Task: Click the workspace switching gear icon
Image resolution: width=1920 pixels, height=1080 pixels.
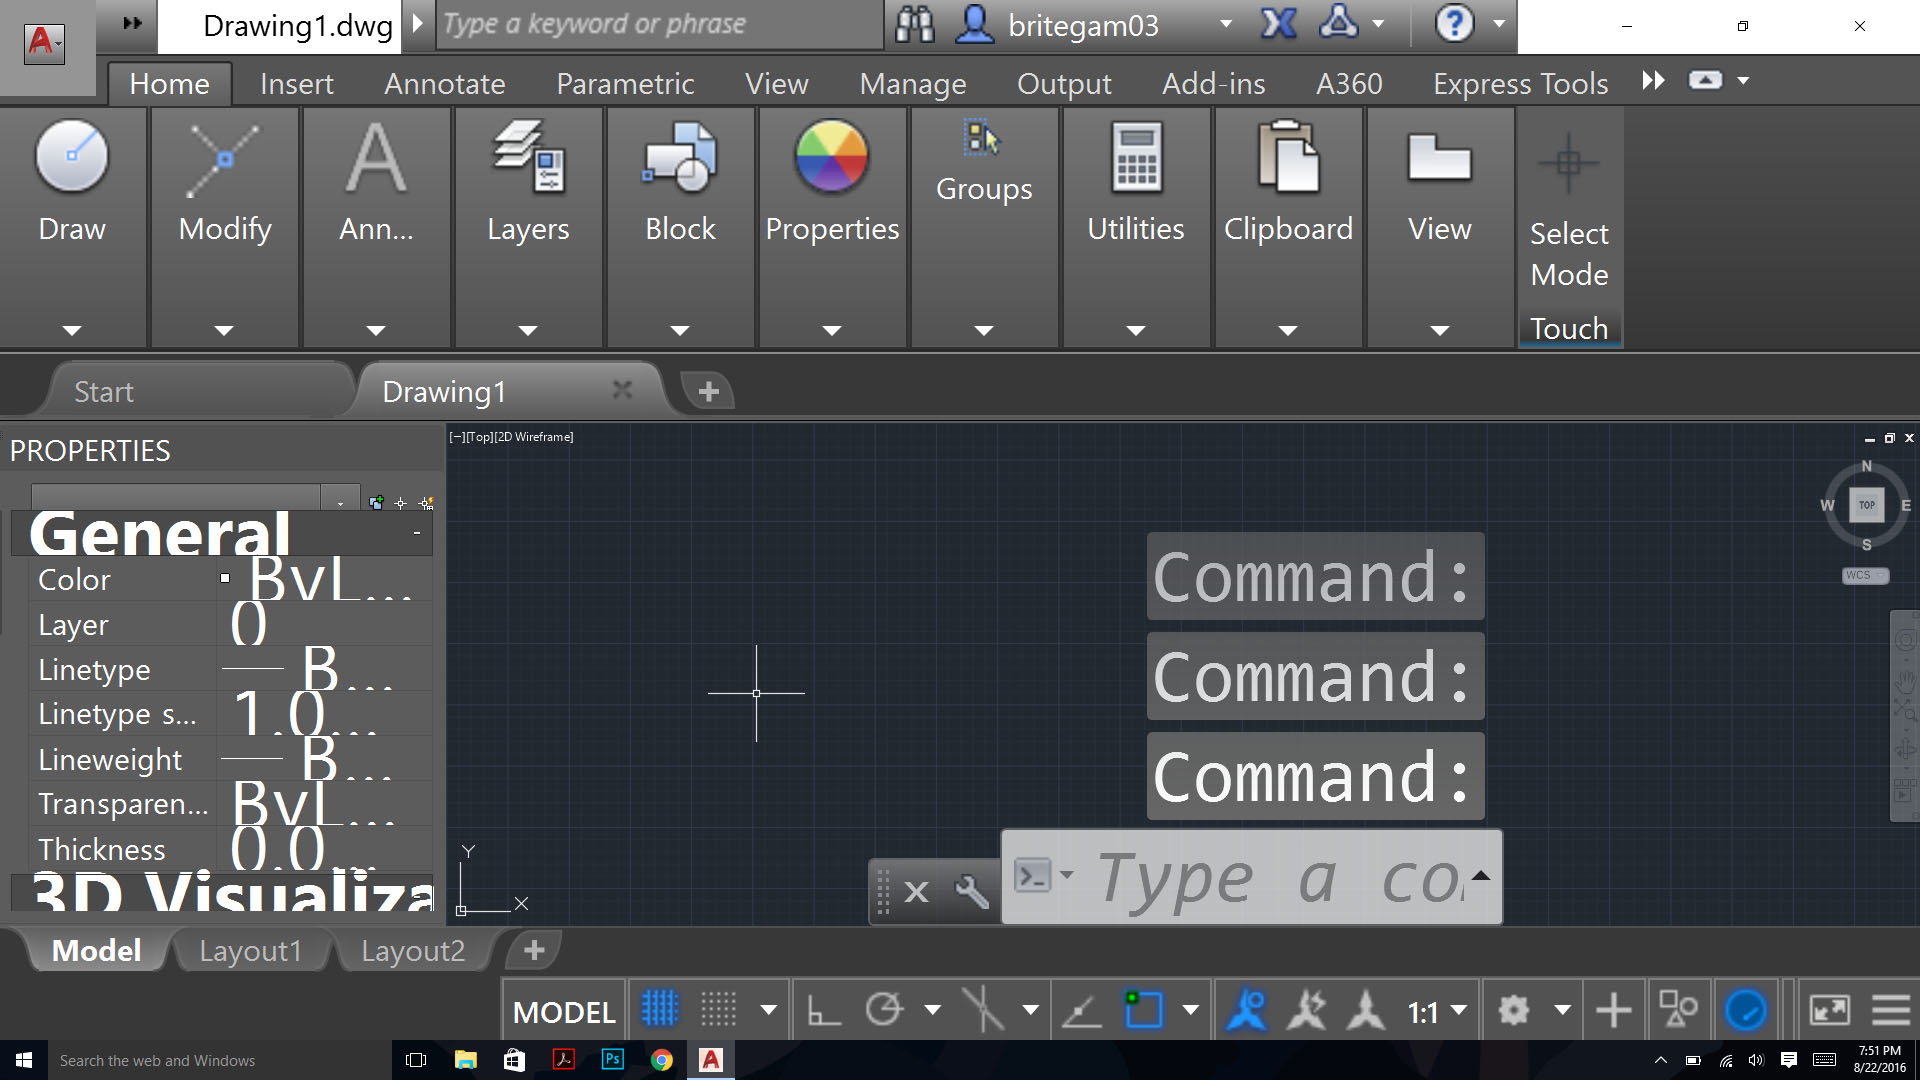Action: [1514, 1011]
